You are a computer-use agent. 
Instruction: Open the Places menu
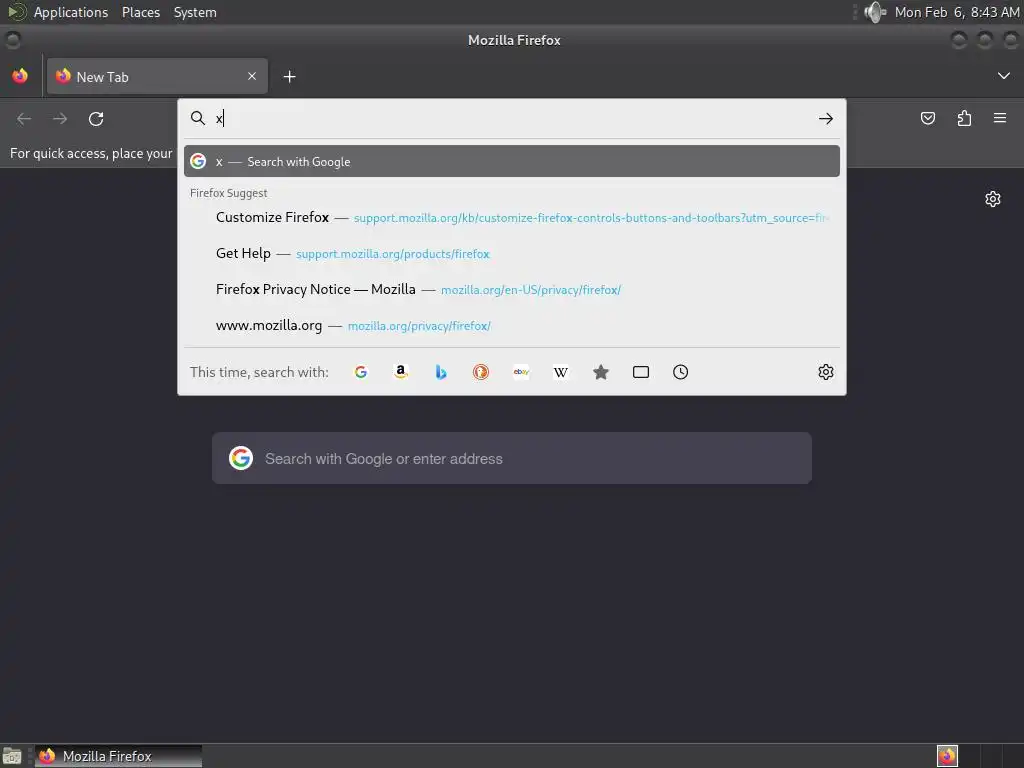point(140,12)
